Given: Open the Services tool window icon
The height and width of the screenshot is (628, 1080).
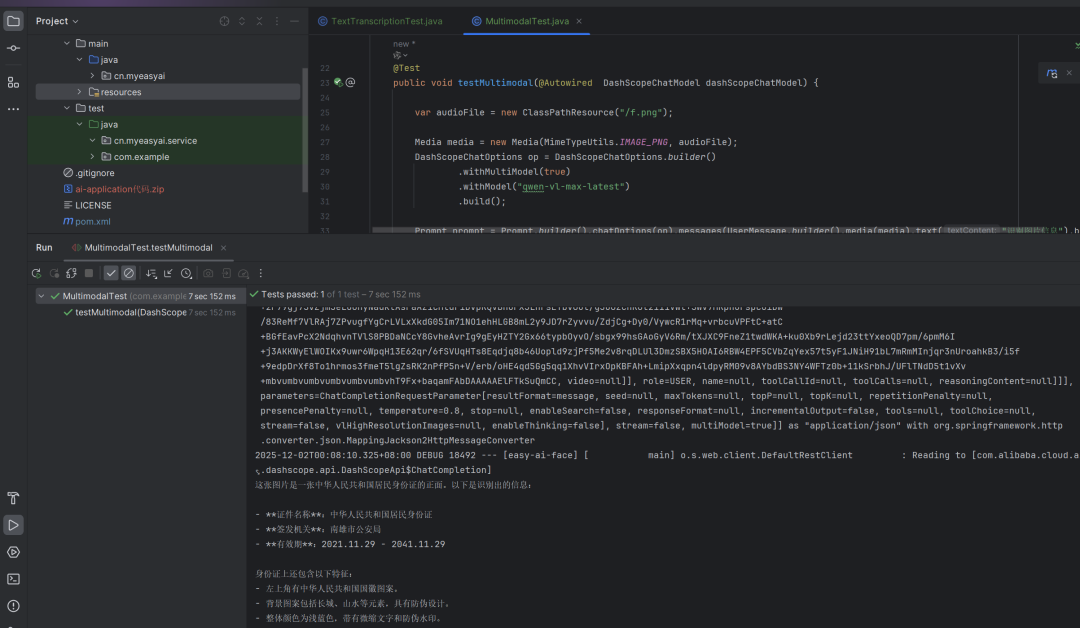Looking at the screenshot, I should coord(13,552).
